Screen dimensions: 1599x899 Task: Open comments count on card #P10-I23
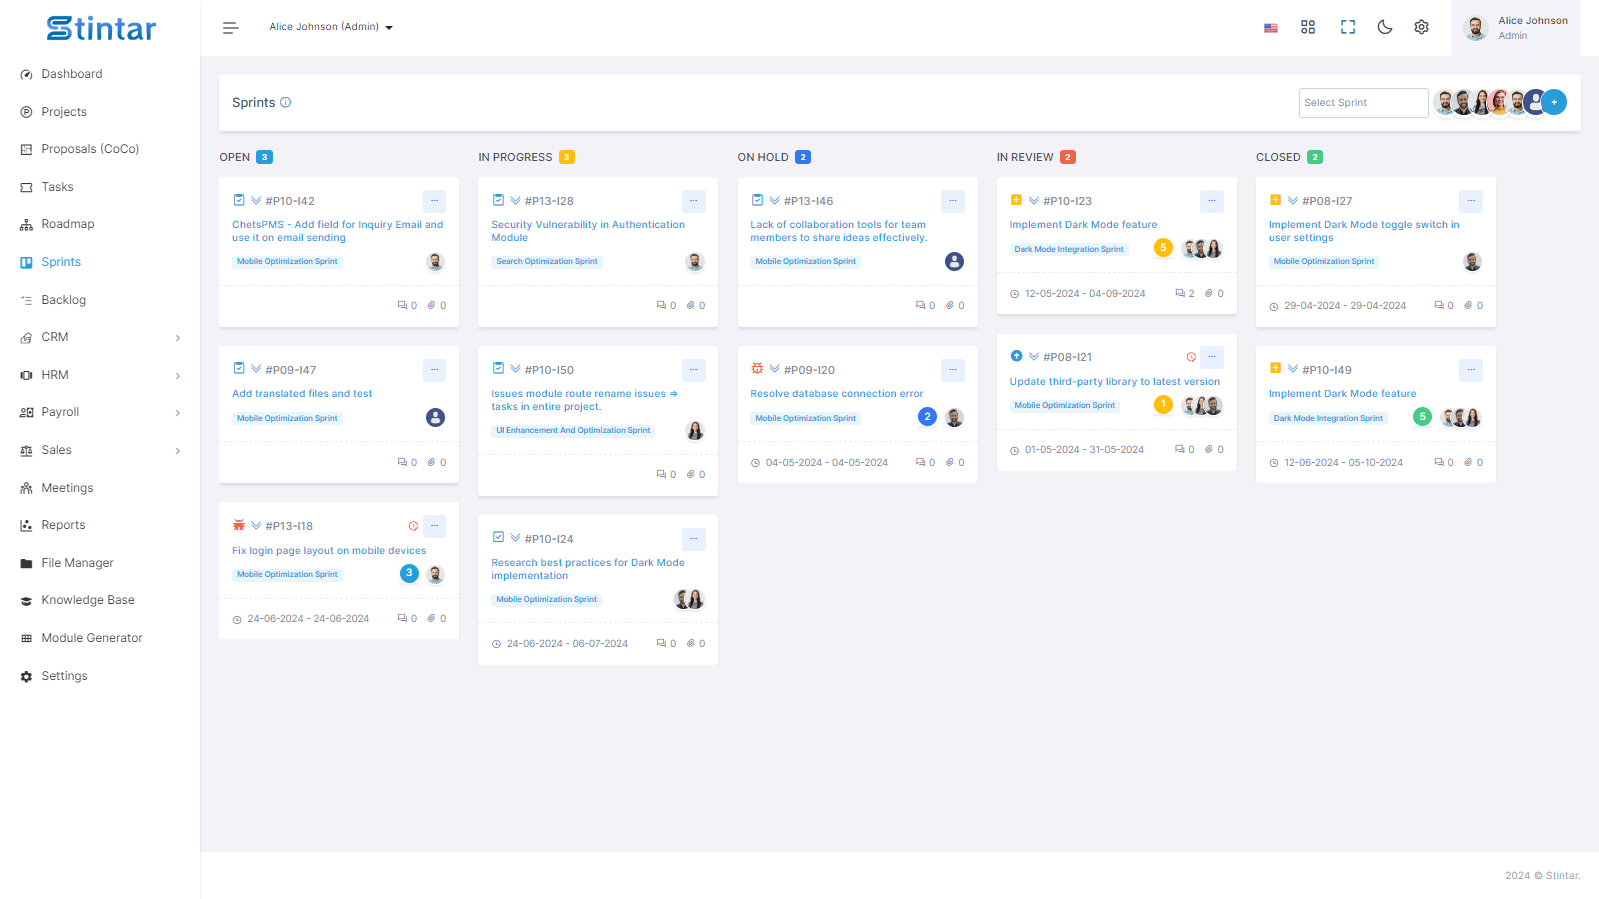tap(1185, 294)
